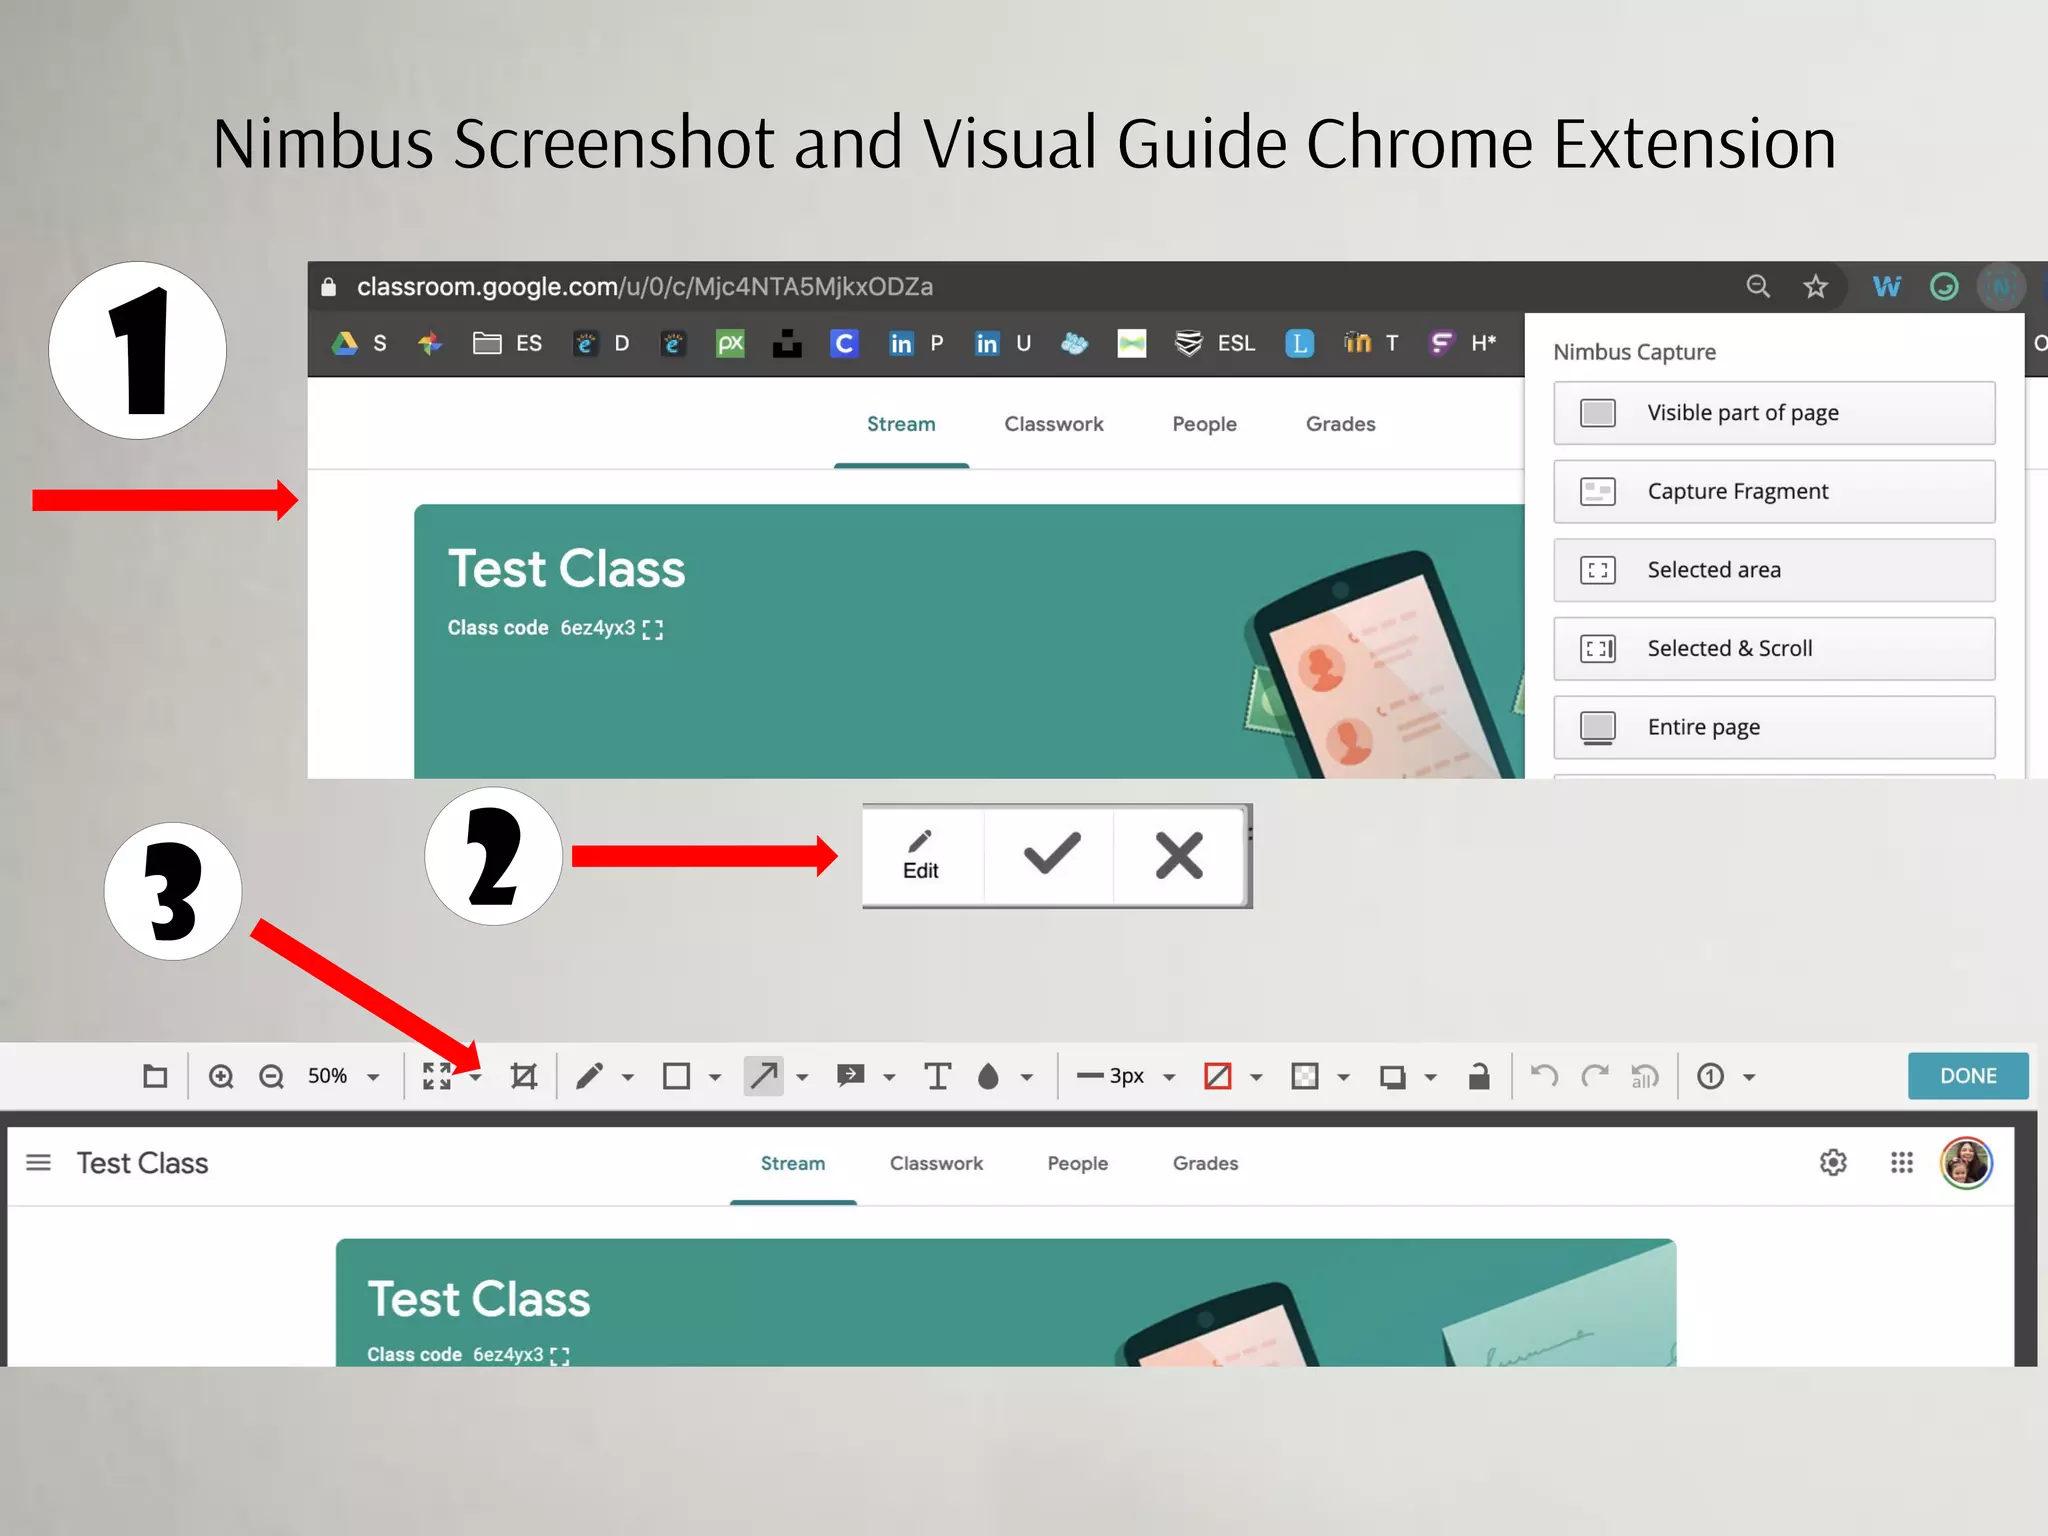Select the rectangle shape tool
Screen dimensions: 2048x1536
677,1076
